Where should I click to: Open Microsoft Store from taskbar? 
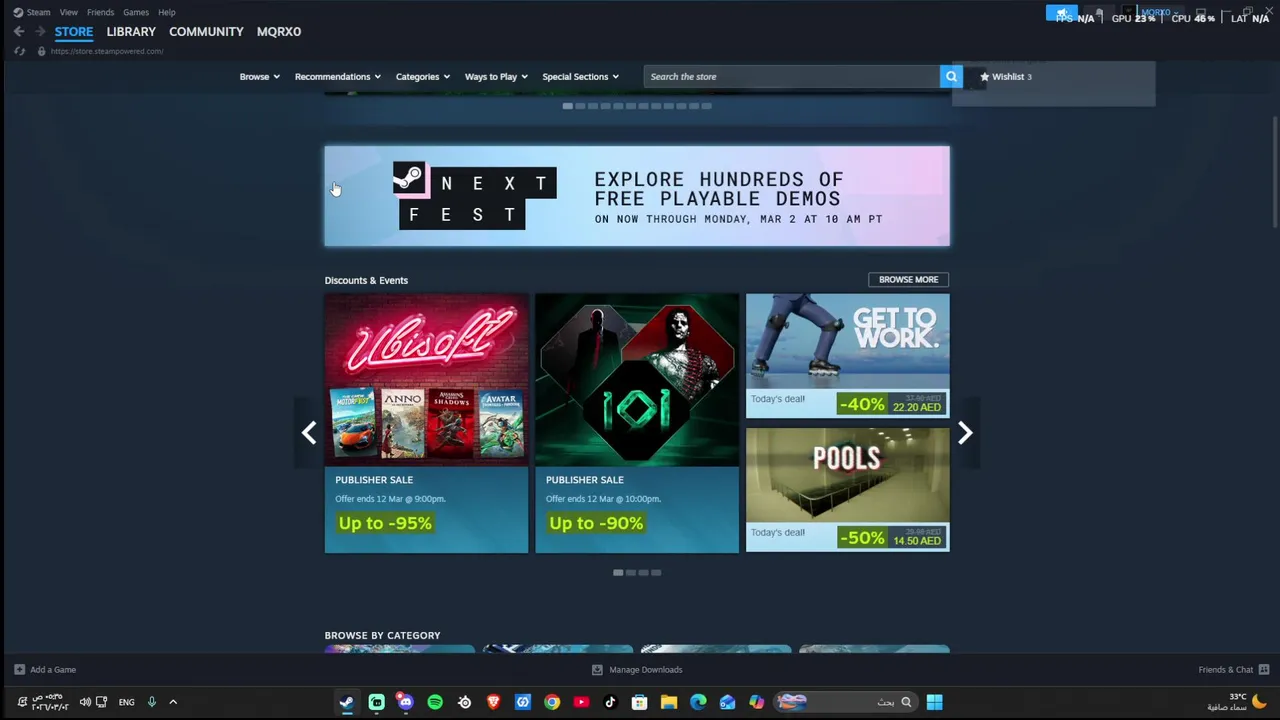coord(640,702)
